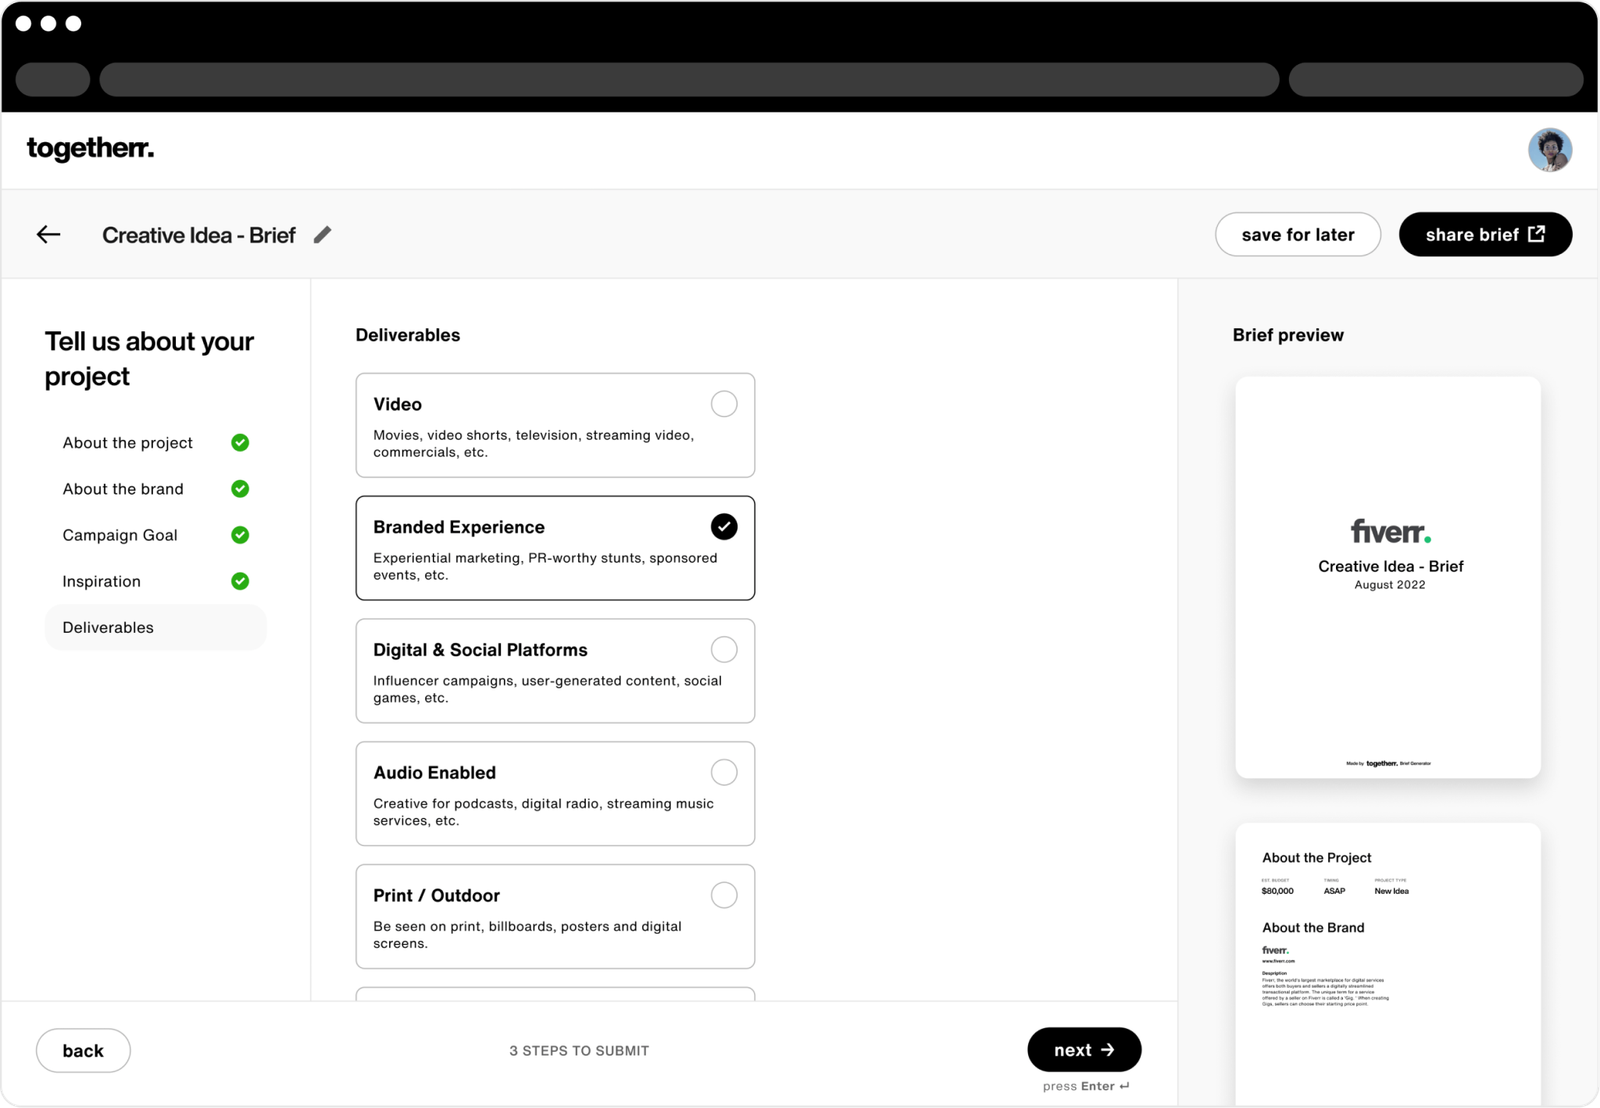
Task: Open the About the Project preview page thumbnail
Action: click(1388, 964)
